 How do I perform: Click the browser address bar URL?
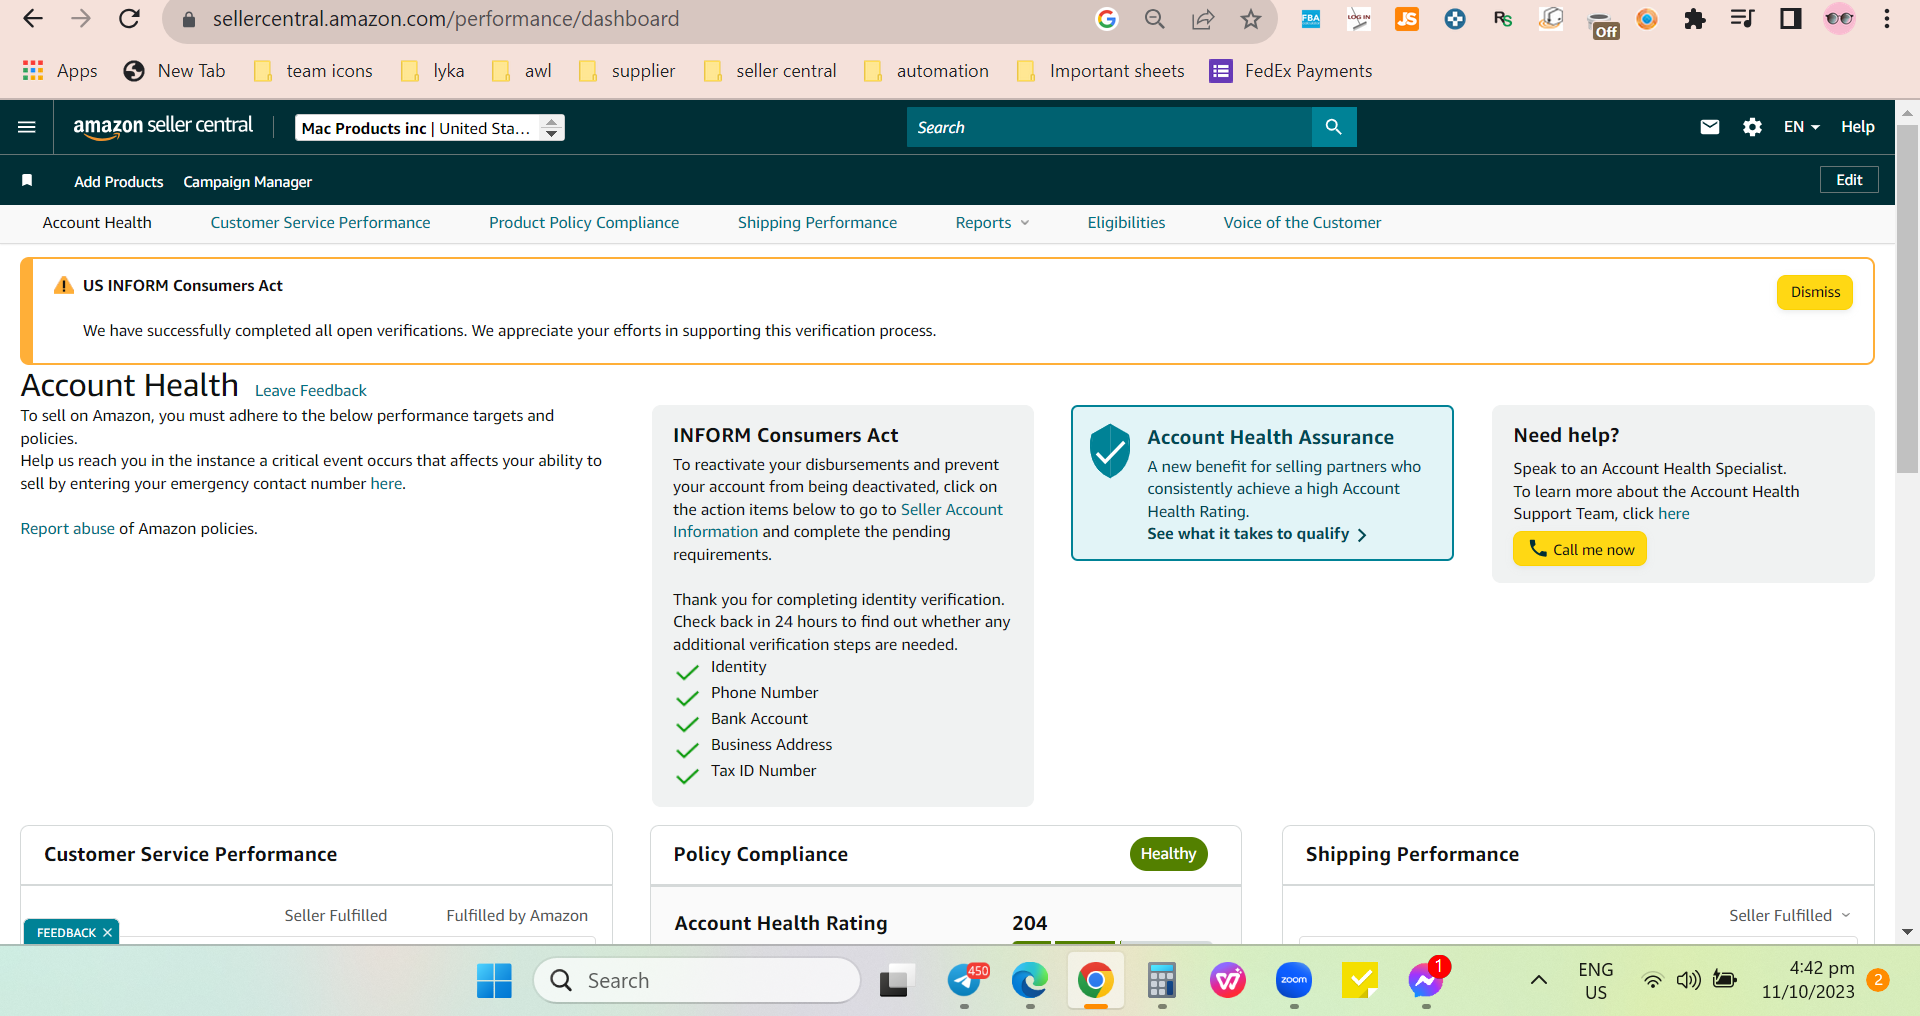tap(446, 19)
